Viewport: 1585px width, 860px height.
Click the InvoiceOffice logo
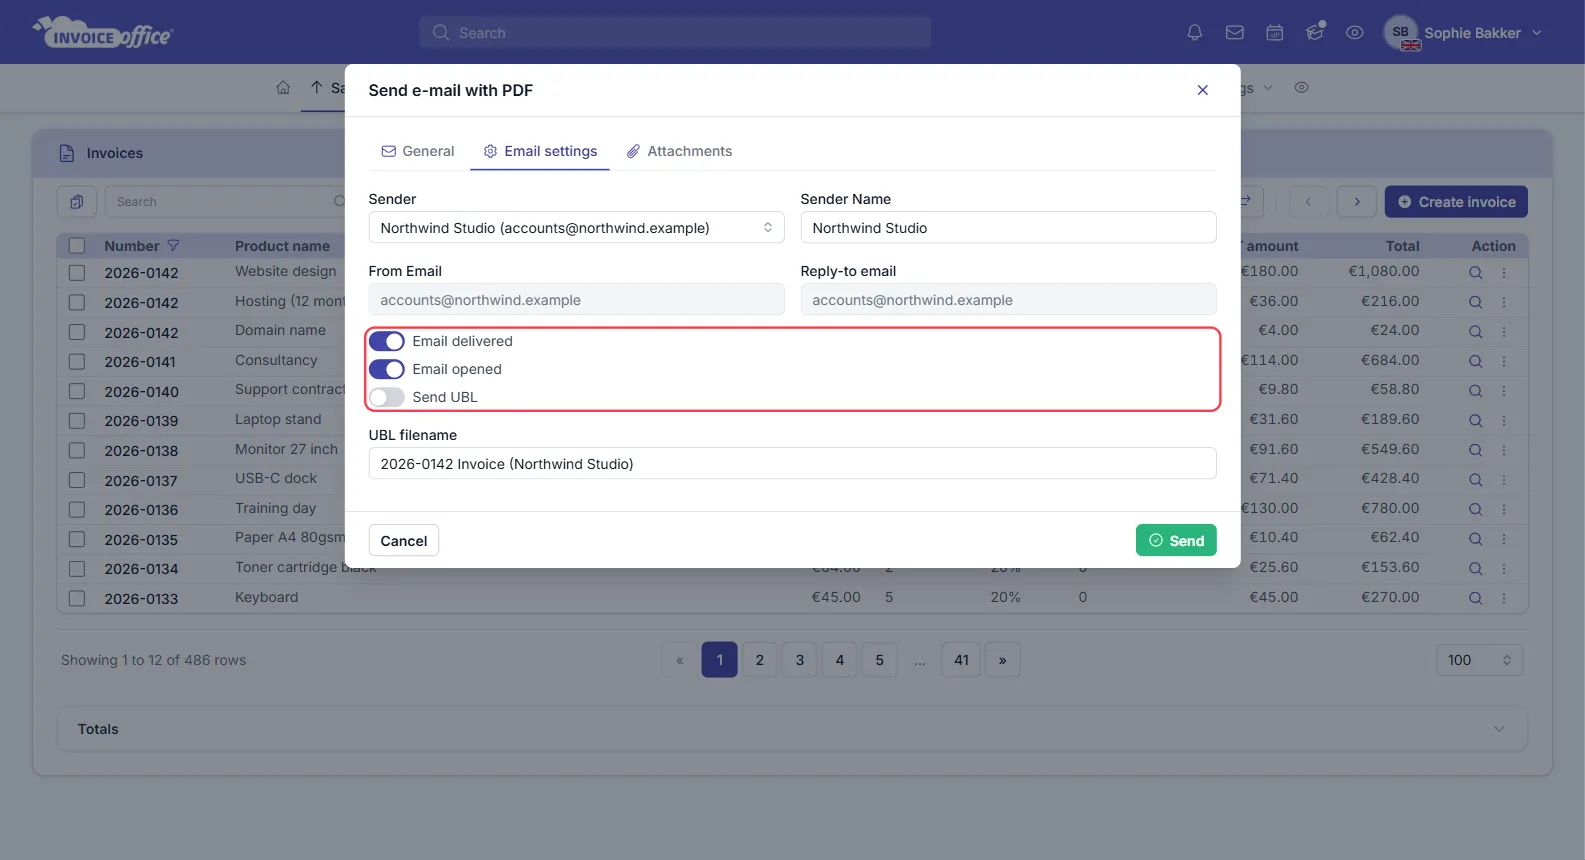click(x=103, y=33)
